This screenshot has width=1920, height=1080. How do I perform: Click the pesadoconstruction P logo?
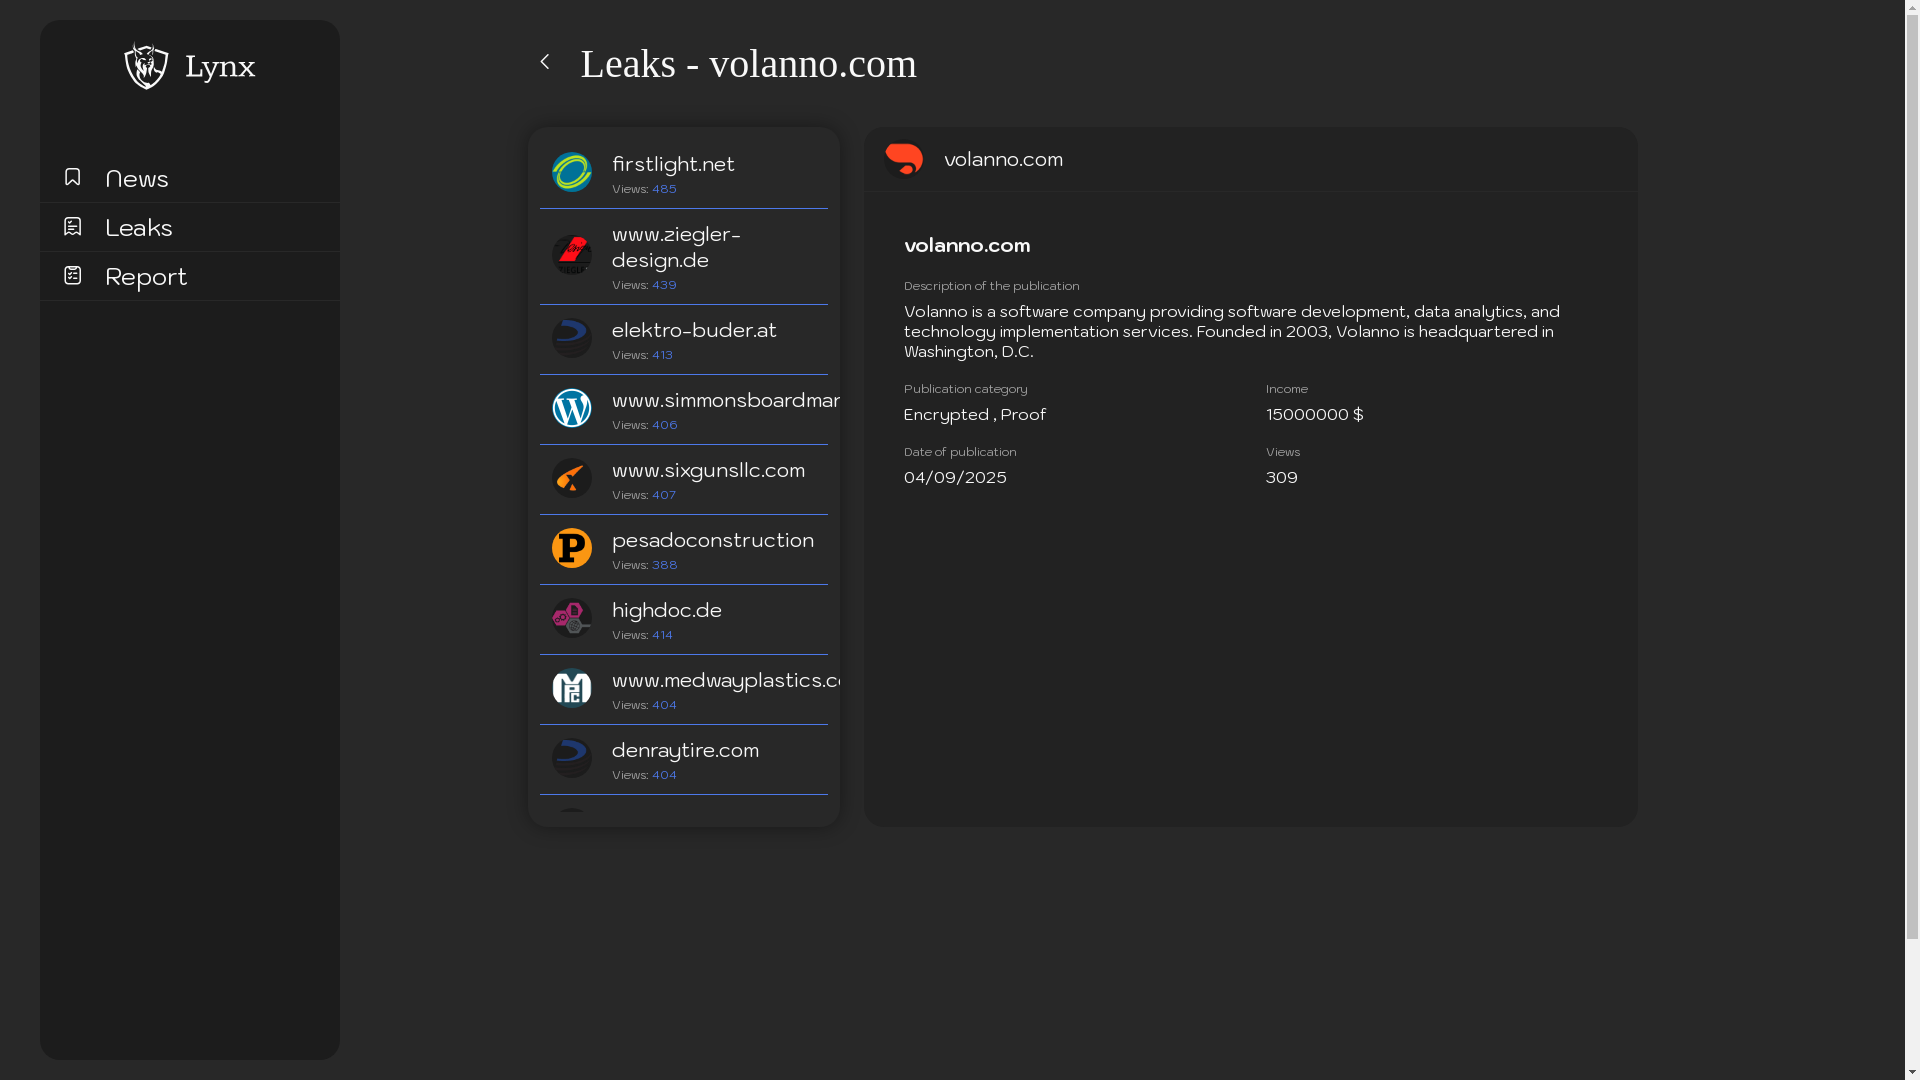(x=572, y=548)
